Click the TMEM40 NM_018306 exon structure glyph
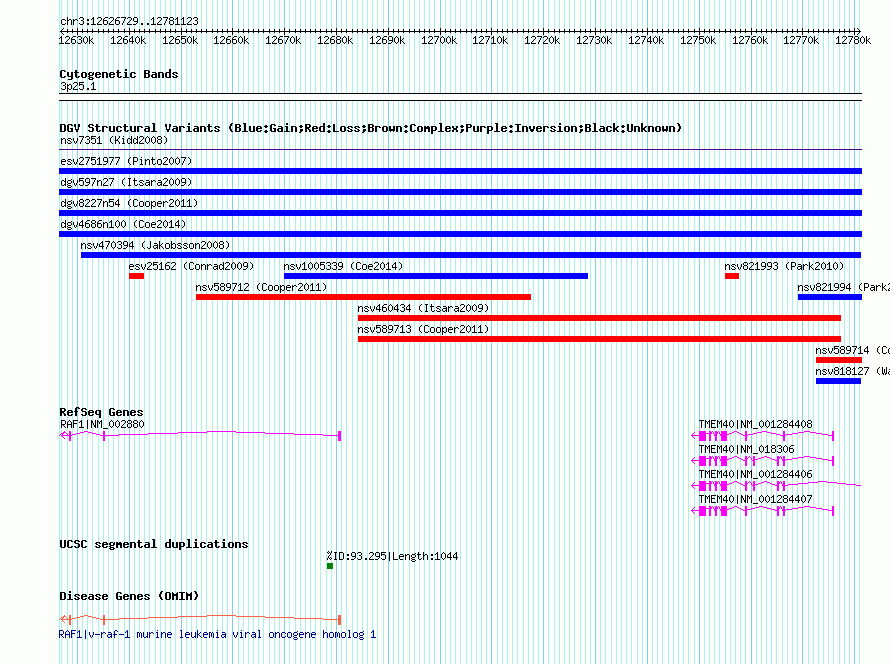Screen dimensions: 890x664 [x=763, y=460]
